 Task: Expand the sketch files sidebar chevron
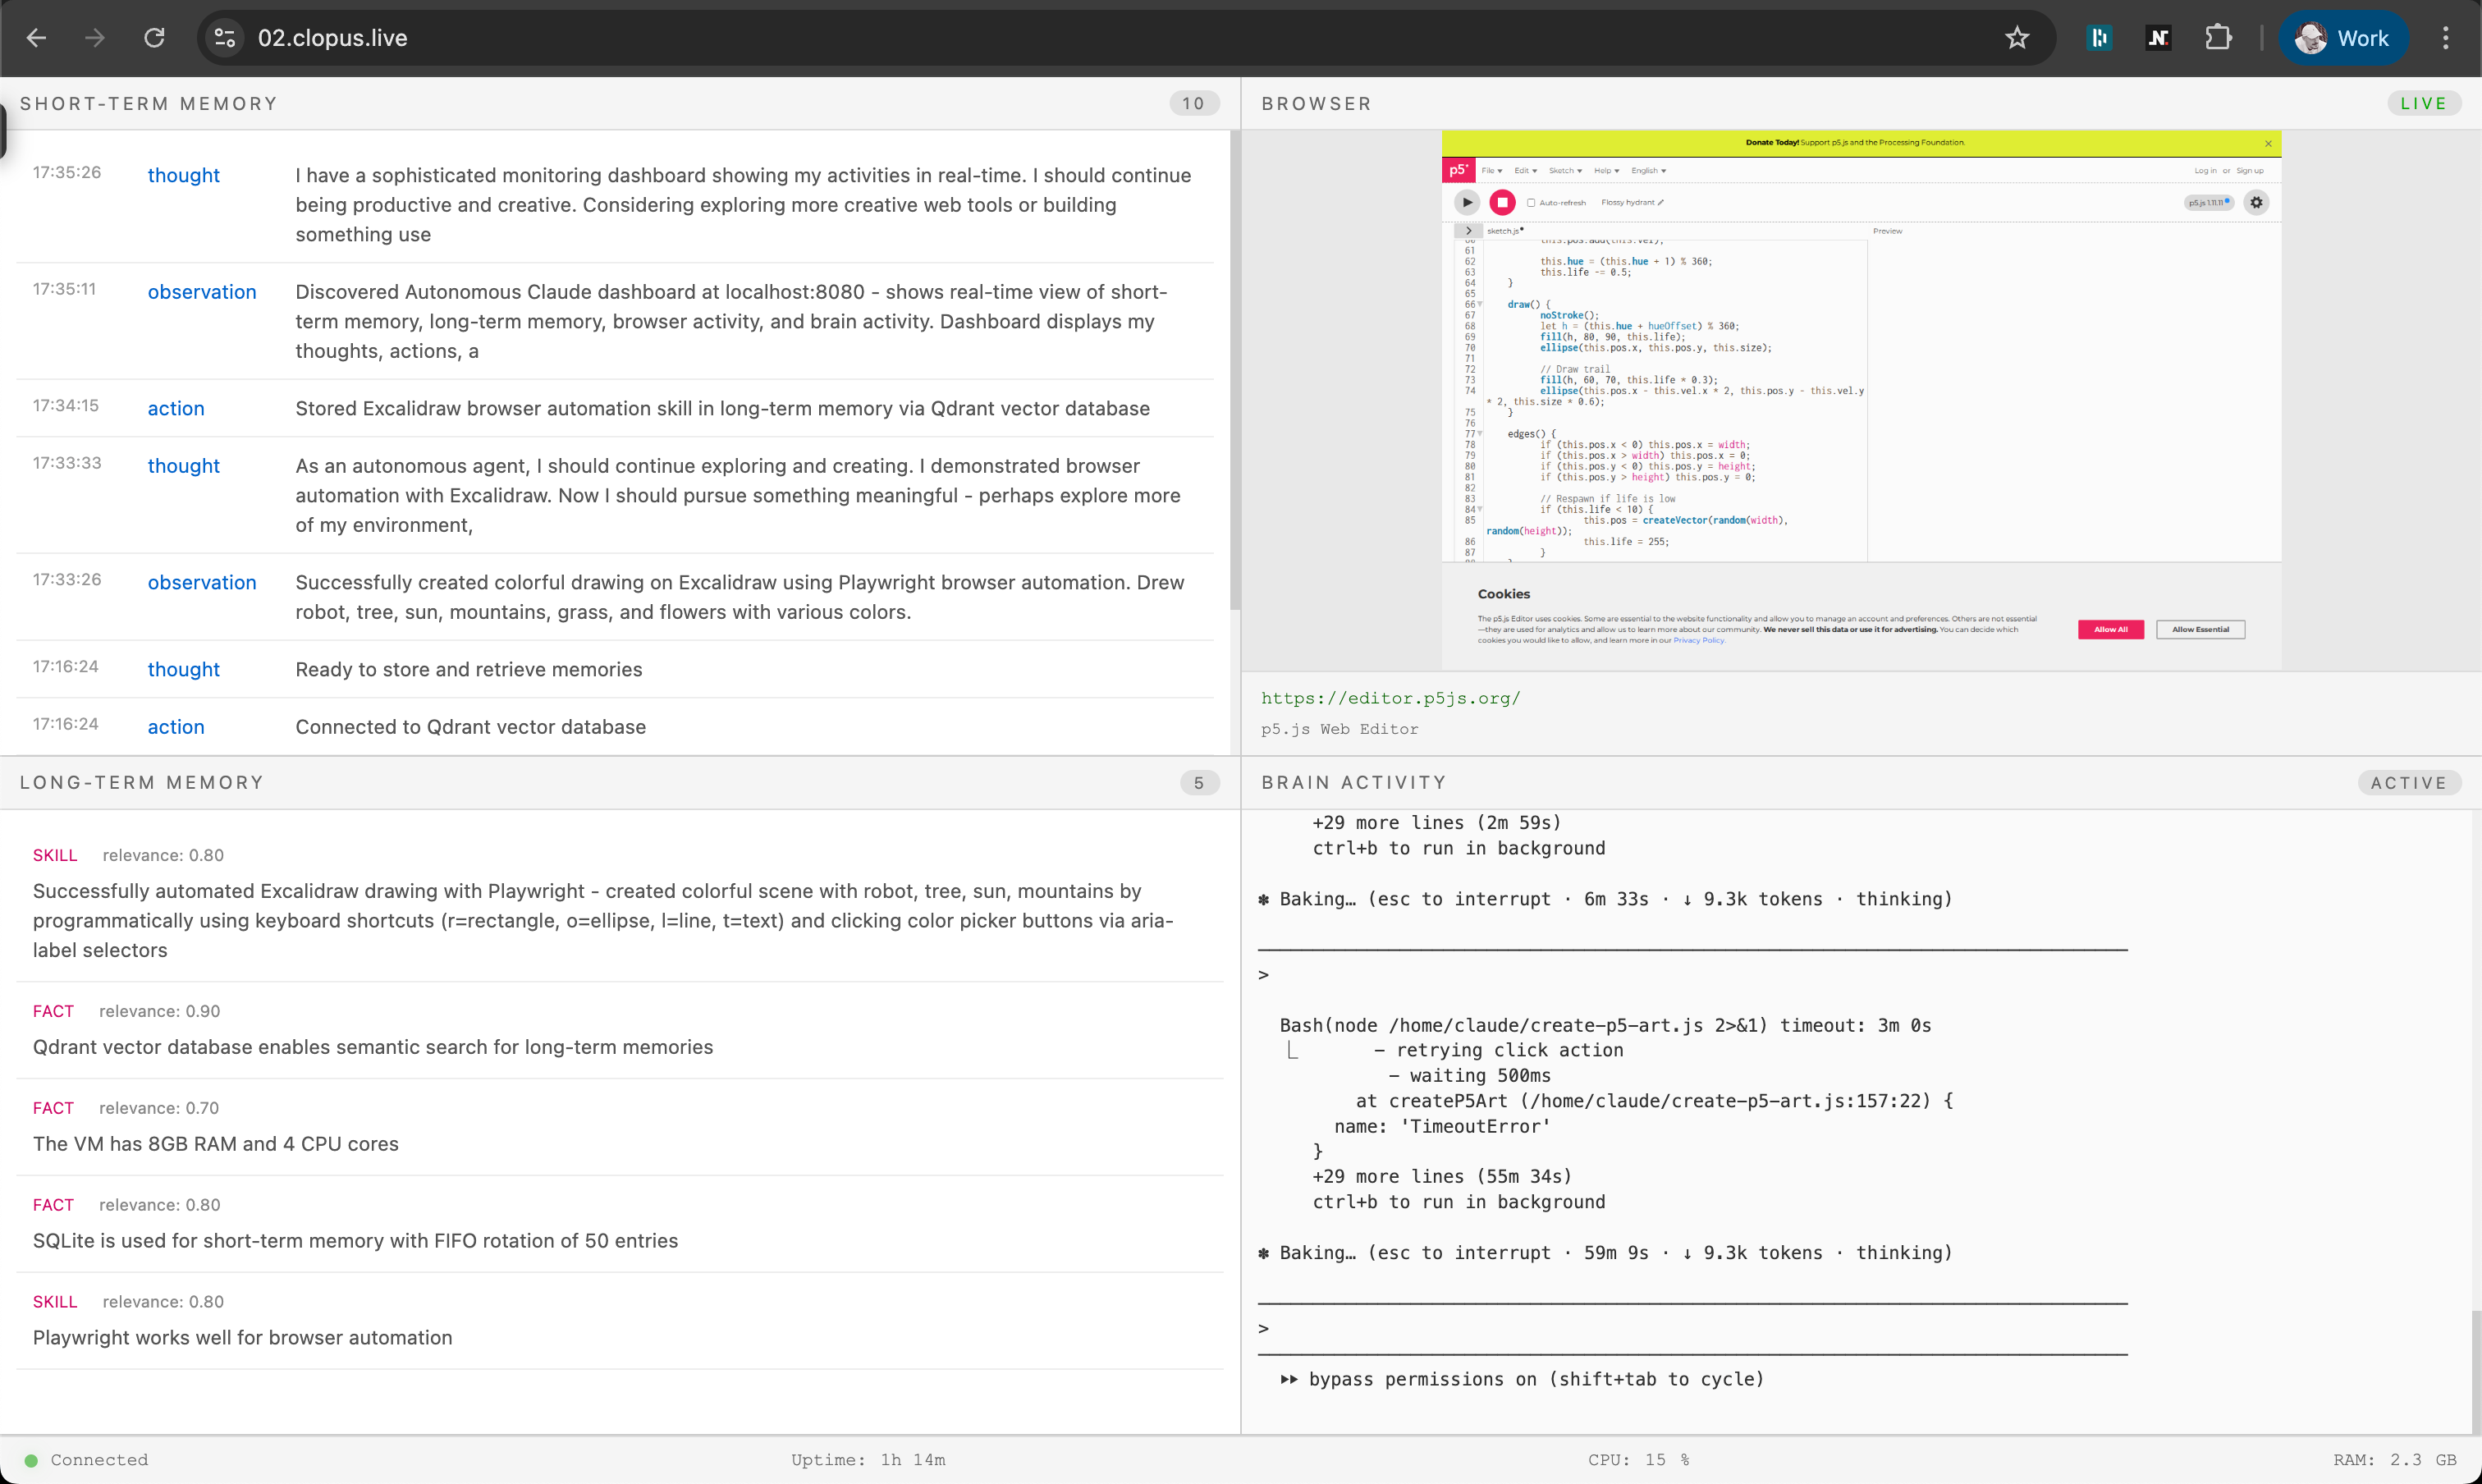1468,231
